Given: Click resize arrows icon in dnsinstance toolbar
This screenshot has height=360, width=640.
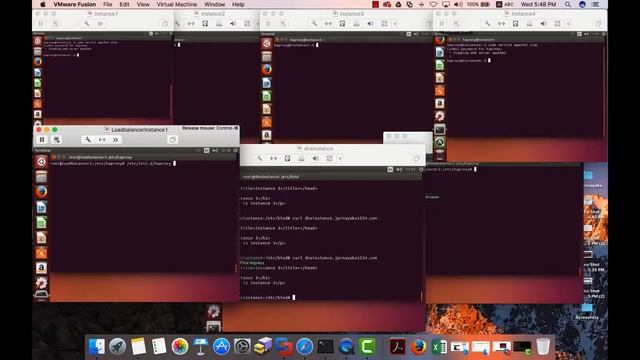Looking at the screenshot, I should (x=273, y=158).
